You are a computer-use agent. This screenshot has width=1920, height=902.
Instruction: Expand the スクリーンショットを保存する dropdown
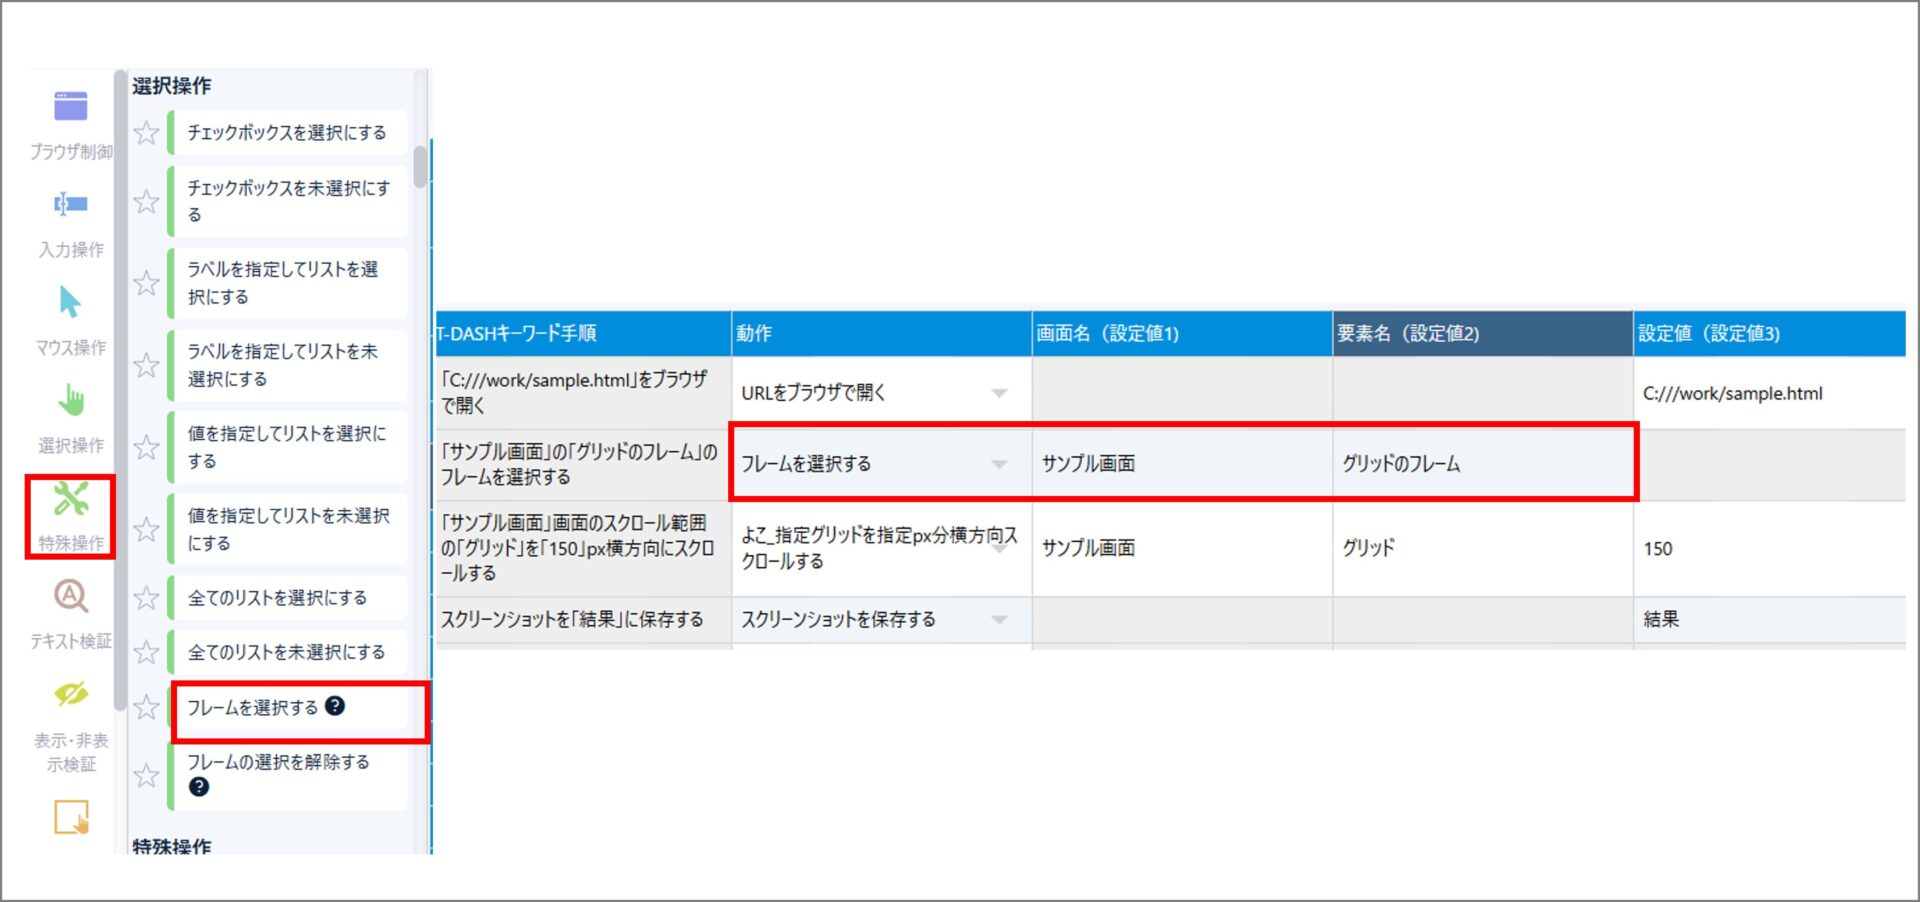(998, 620)
